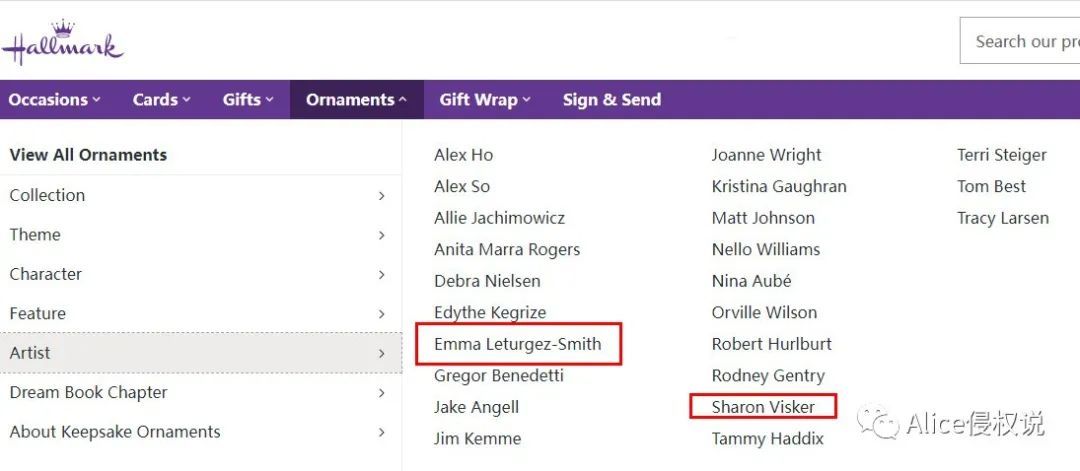Select View All Ornaments link

(88, 155)
